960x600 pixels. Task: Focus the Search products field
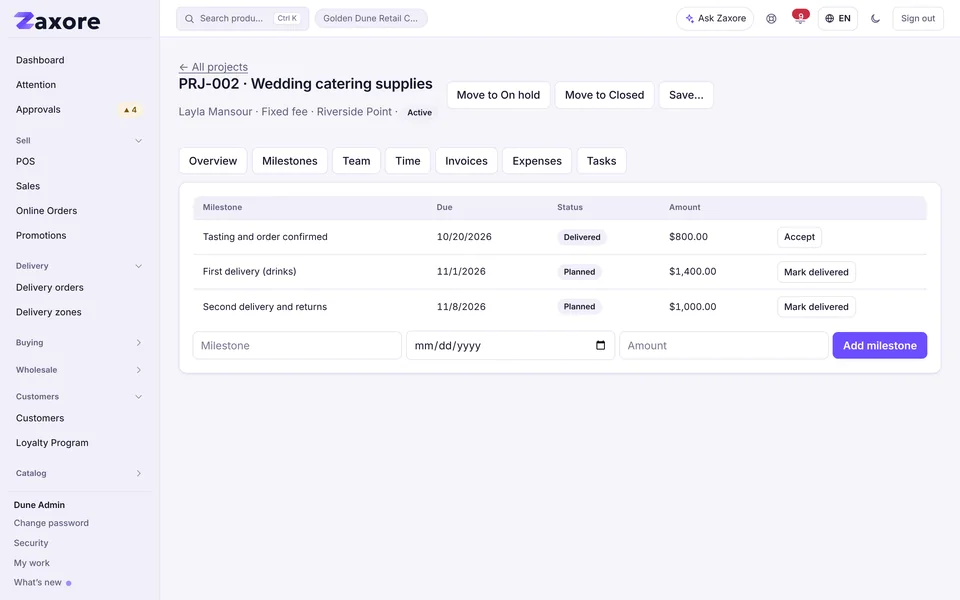(242, 18)
